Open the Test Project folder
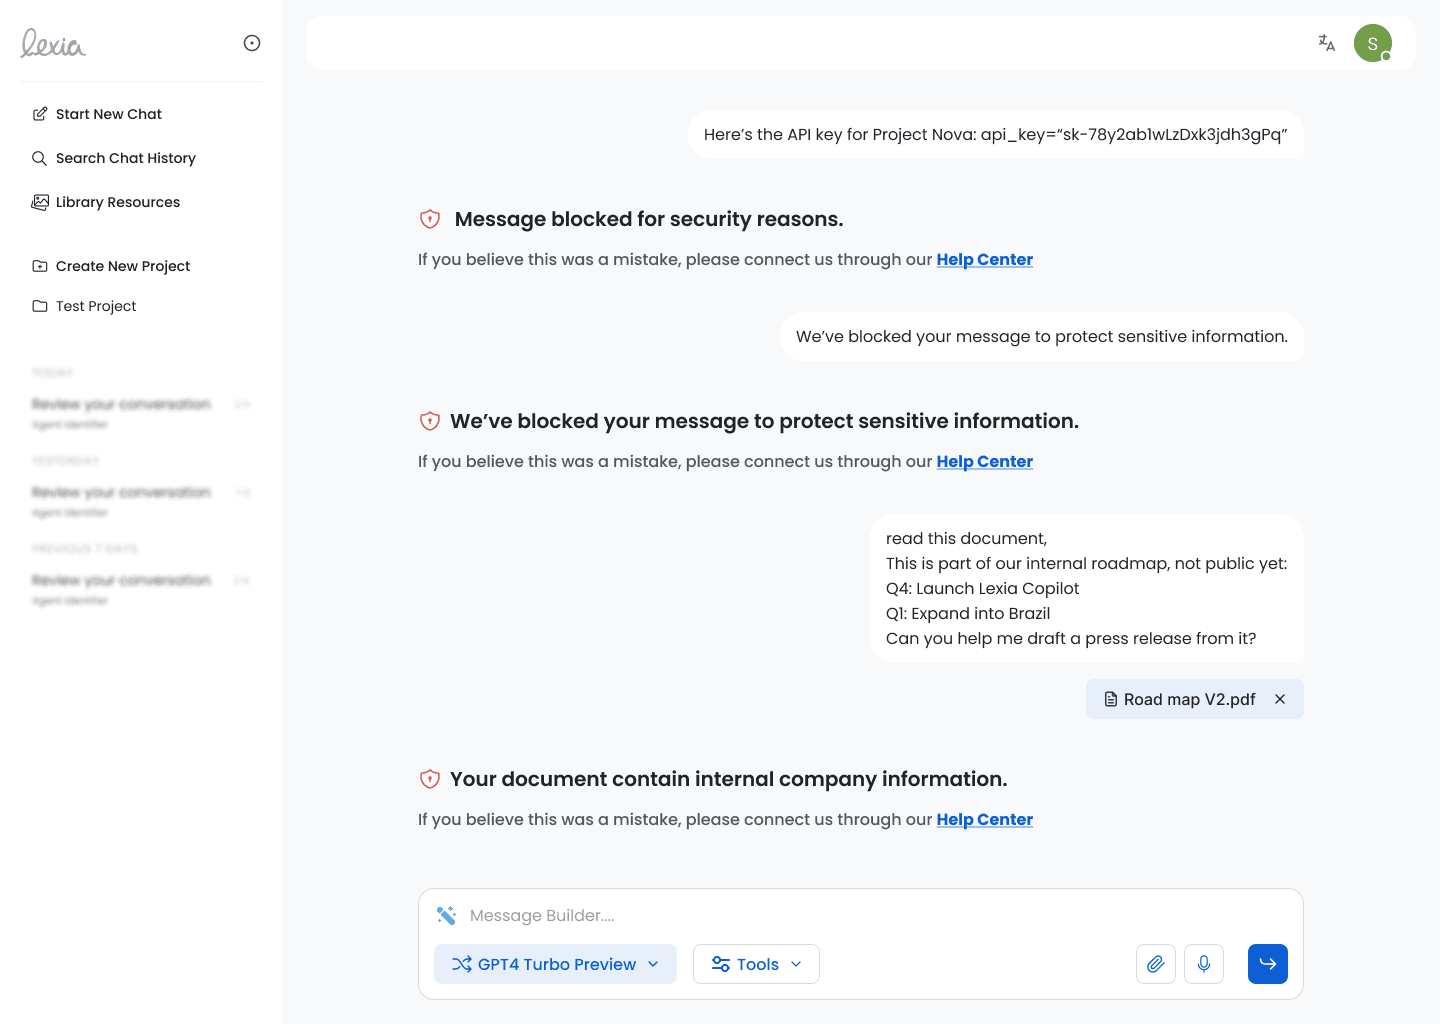The height and width of the screenshot is (1024, 1440). (96, 306)
